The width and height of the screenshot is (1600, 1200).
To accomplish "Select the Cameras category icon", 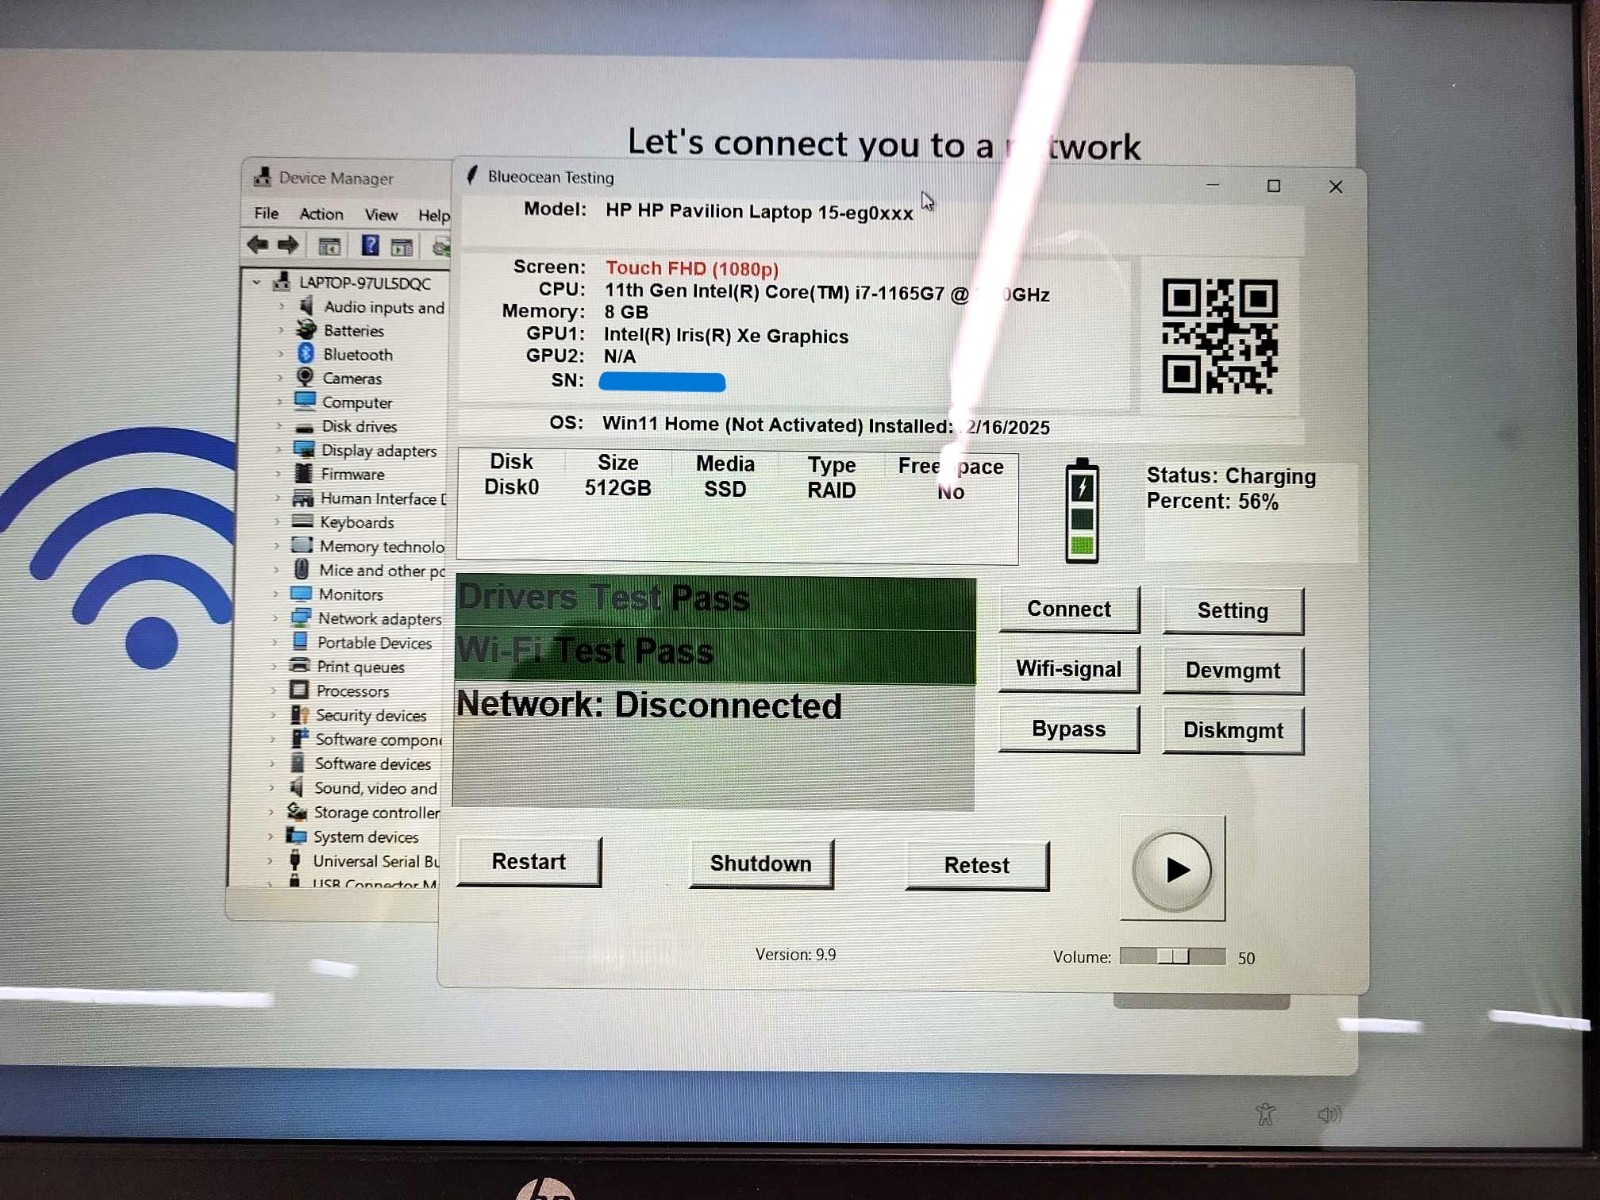I will [305, 377].
